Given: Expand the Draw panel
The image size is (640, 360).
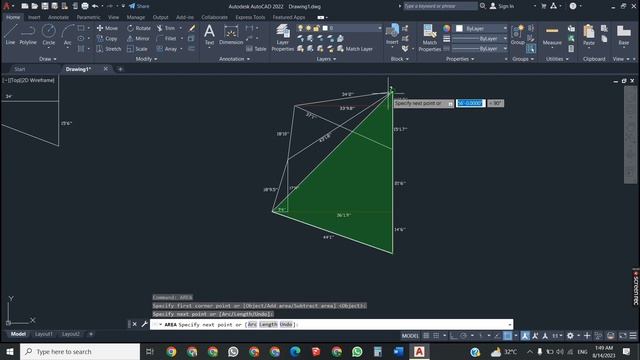Looking at the screenshot, I should tap(48, 59).
